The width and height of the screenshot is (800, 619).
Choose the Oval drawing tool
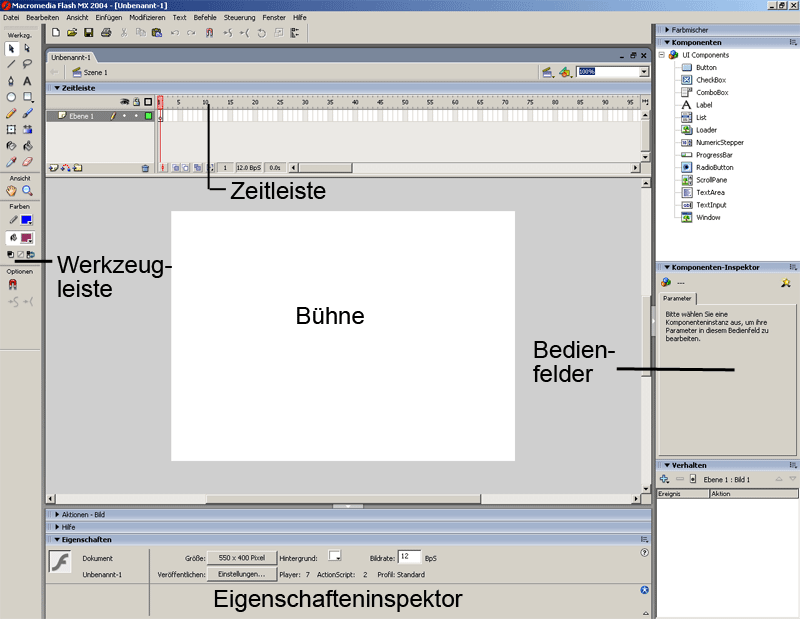coord(11,97)
